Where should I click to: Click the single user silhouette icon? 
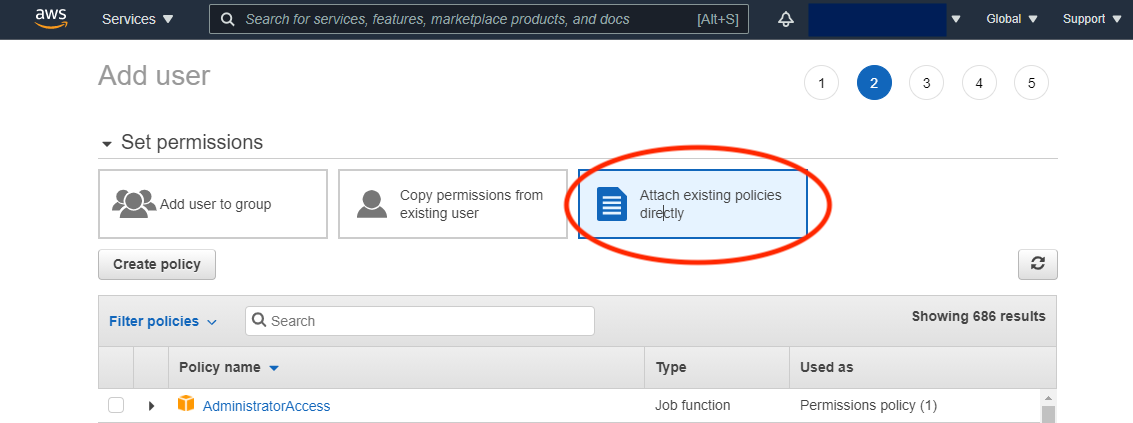[372, 204]
